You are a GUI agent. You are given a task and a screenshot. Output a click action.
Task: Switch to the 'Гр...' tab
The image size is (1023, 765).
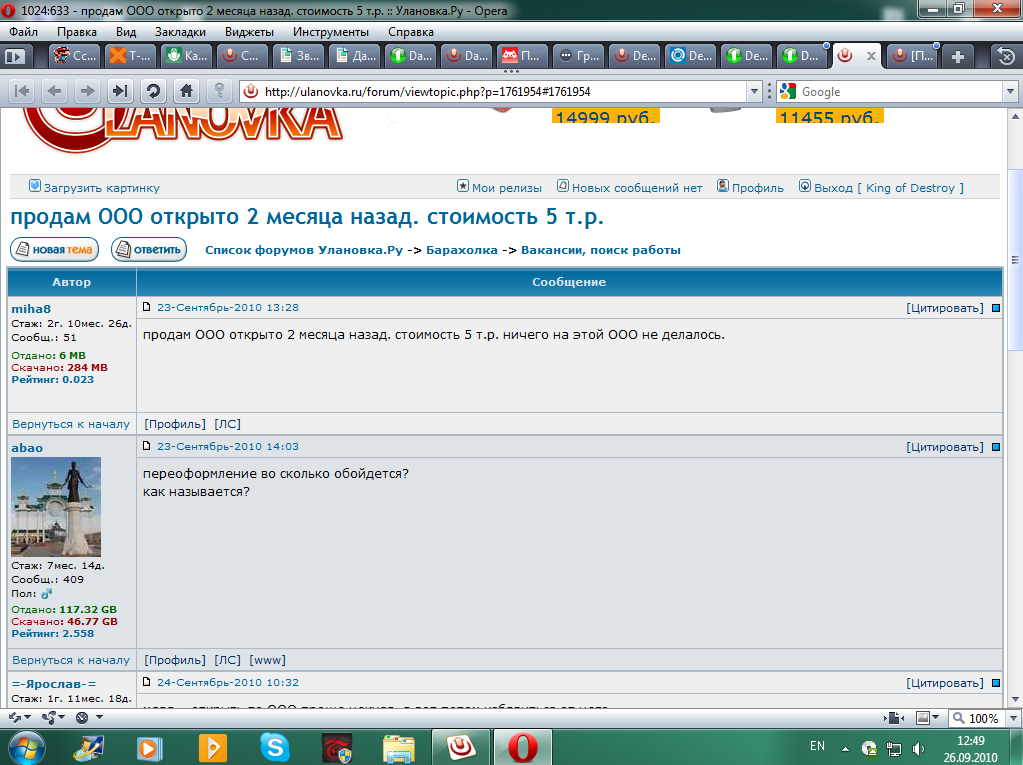[579, 56]
